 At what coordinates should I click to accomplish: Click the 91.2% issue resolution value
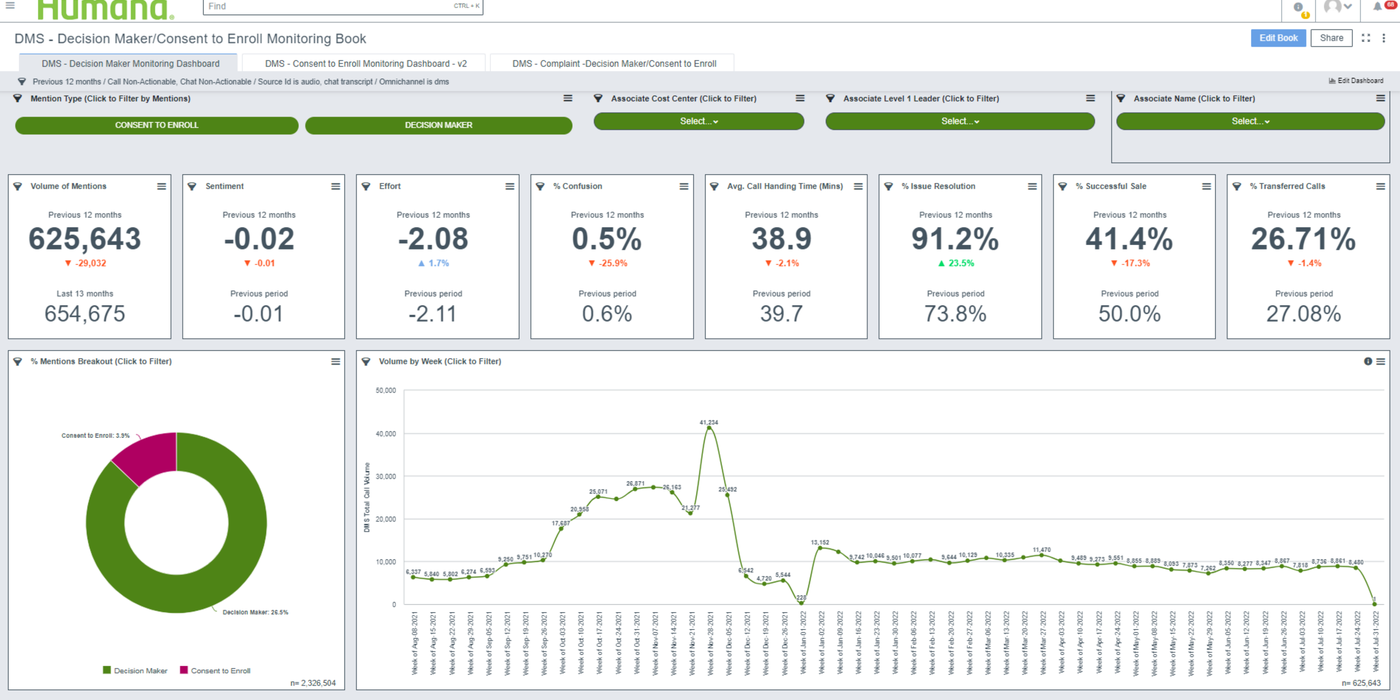point(955,239)
